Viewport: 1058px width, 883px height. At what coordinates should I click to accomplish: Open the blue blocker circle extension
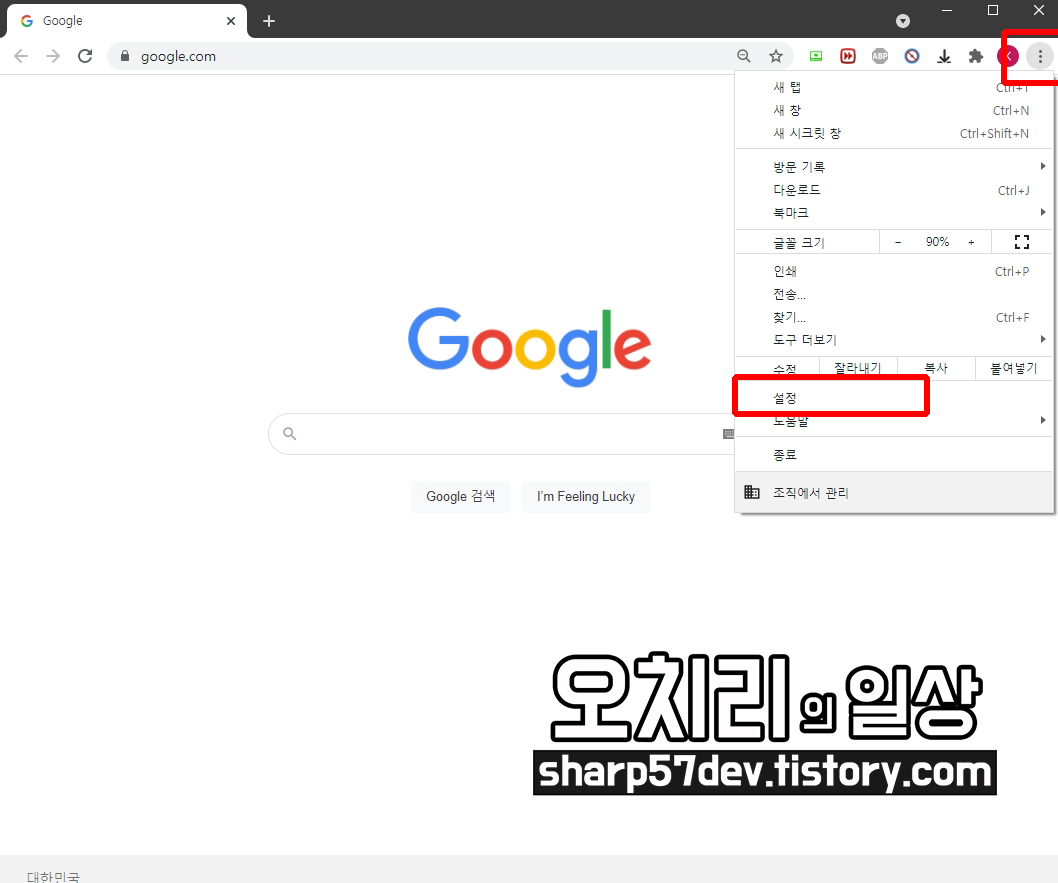(x=912, y=56)
